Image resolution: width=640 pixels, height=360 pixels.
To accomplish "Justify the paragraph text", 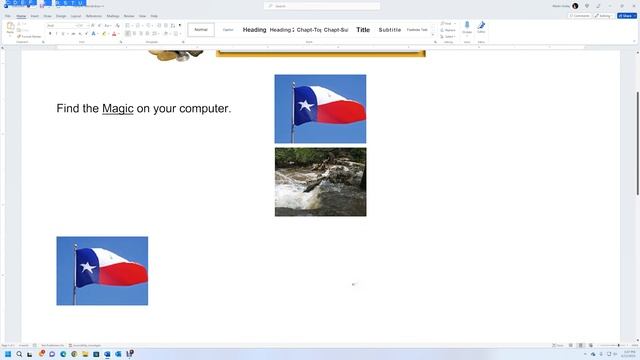I will [x=147, y=33].
